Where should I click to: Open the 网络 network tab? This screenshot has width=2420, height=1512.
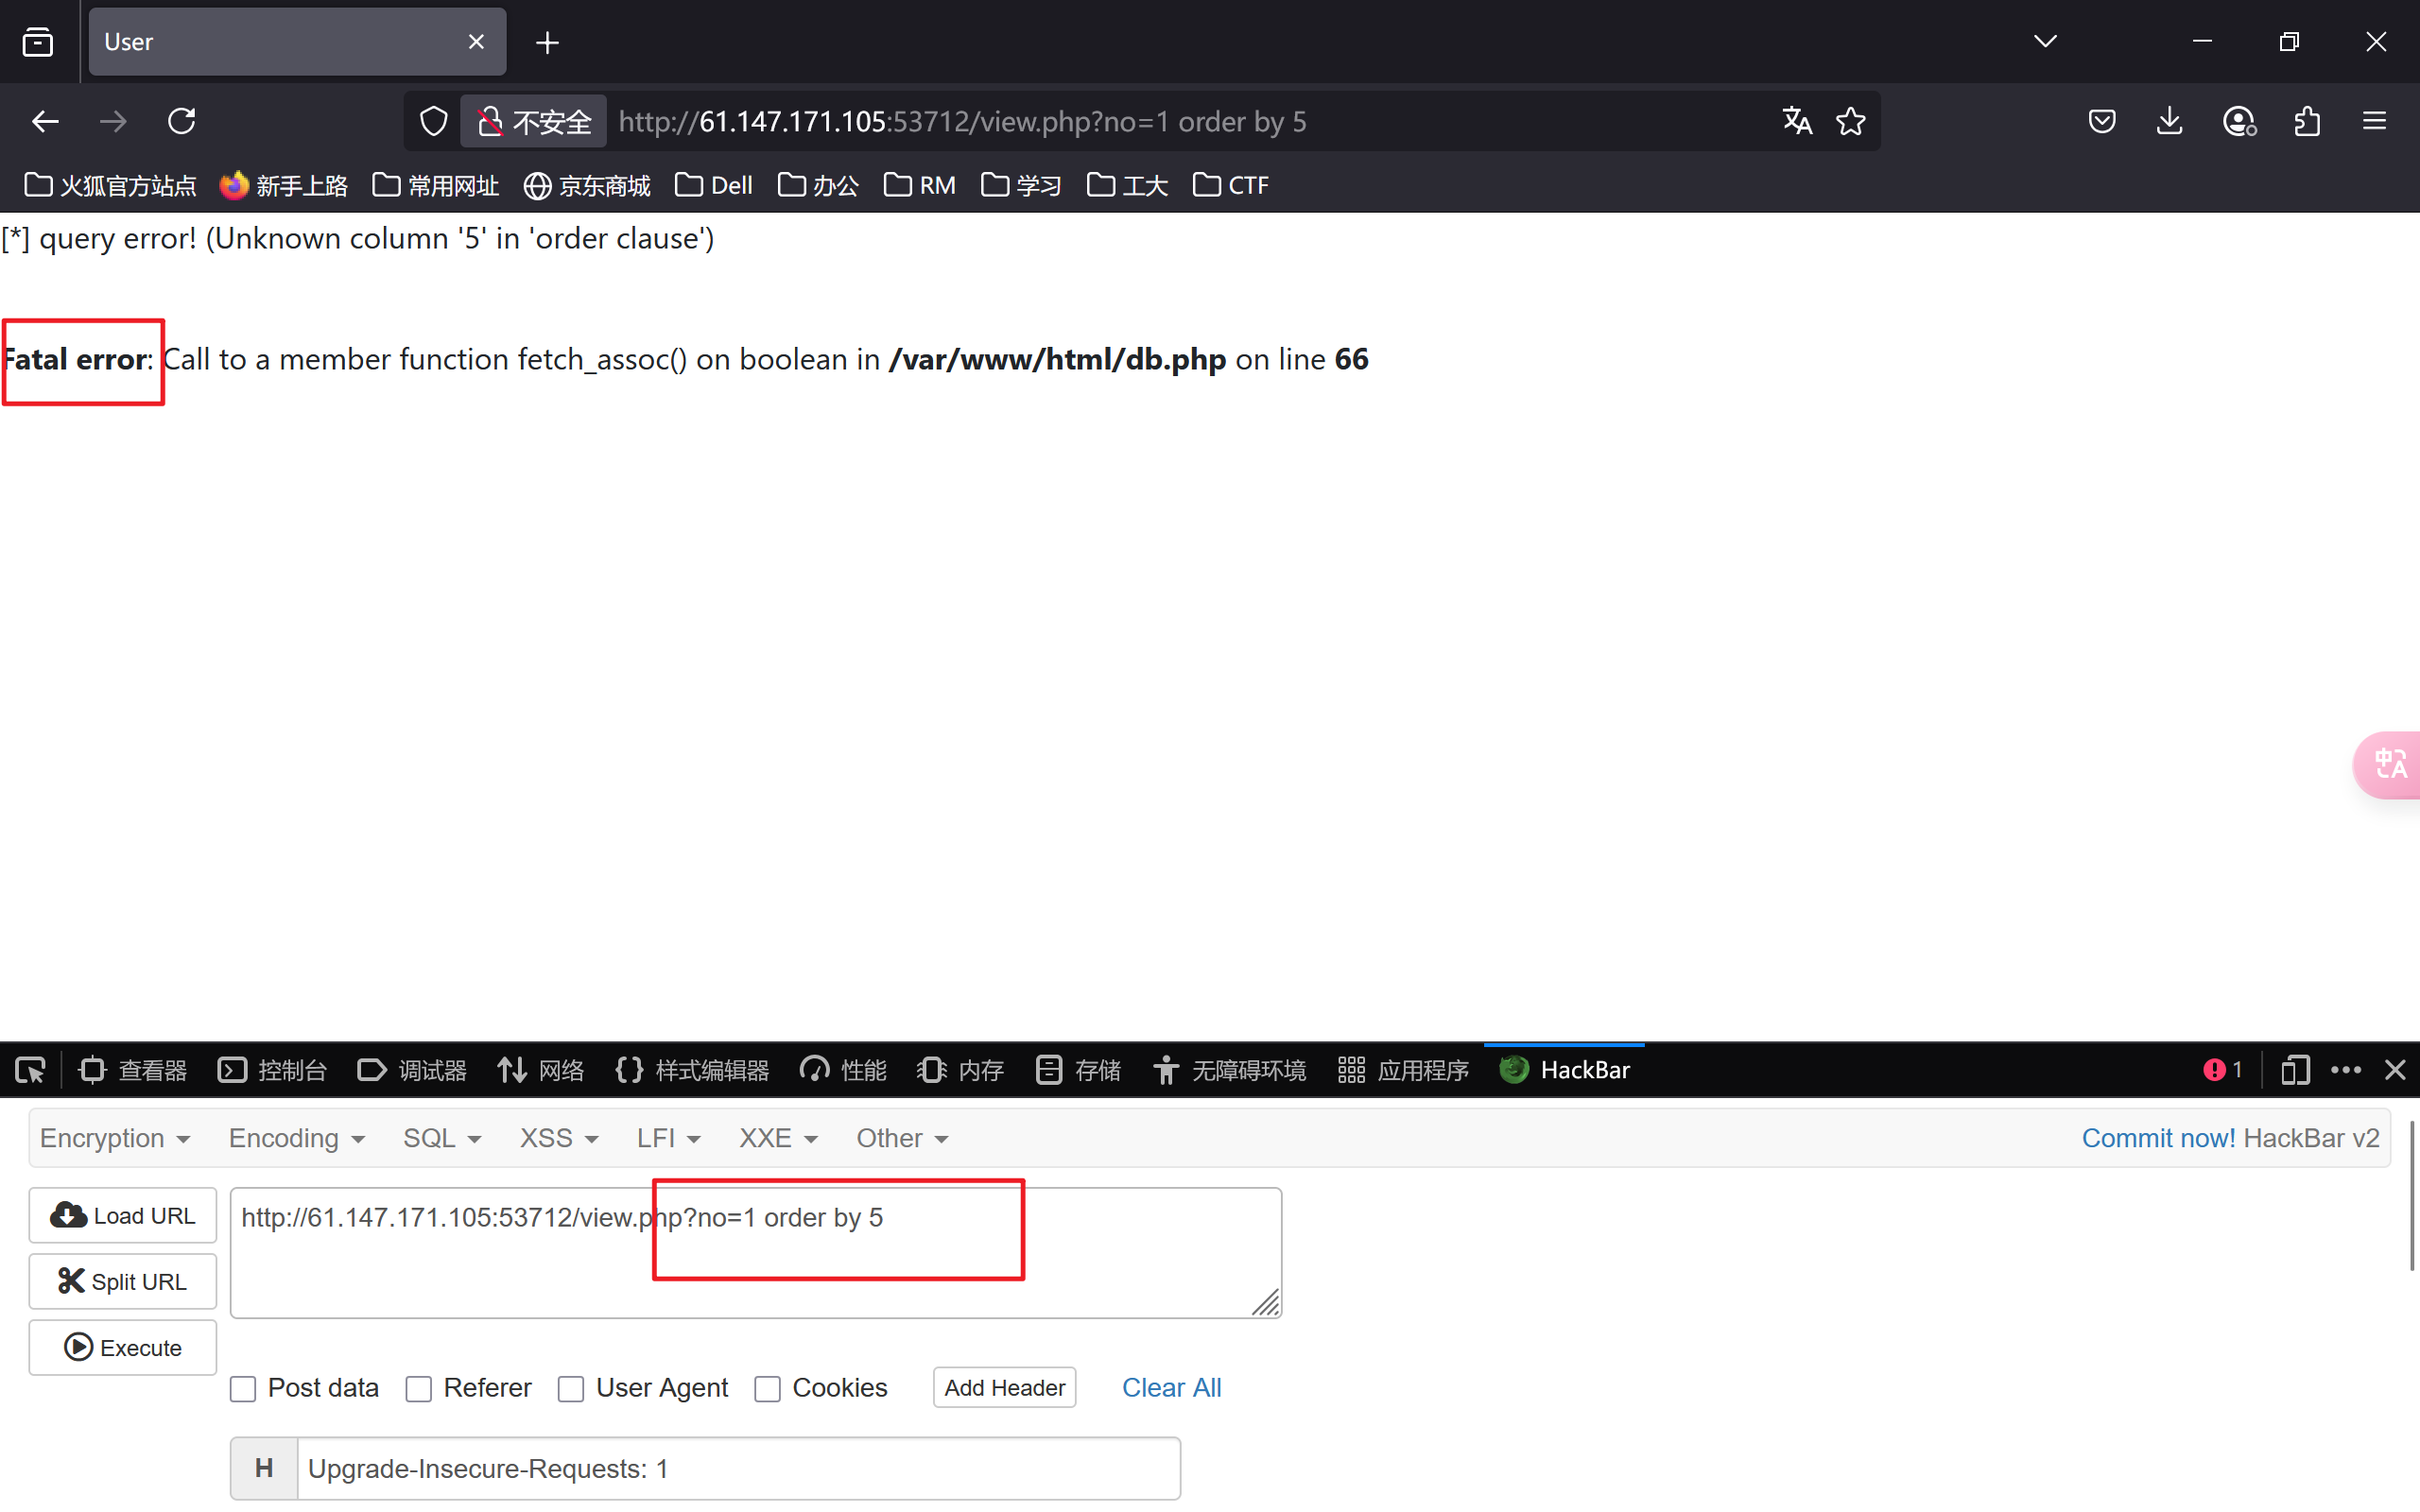click(541, 1070)
